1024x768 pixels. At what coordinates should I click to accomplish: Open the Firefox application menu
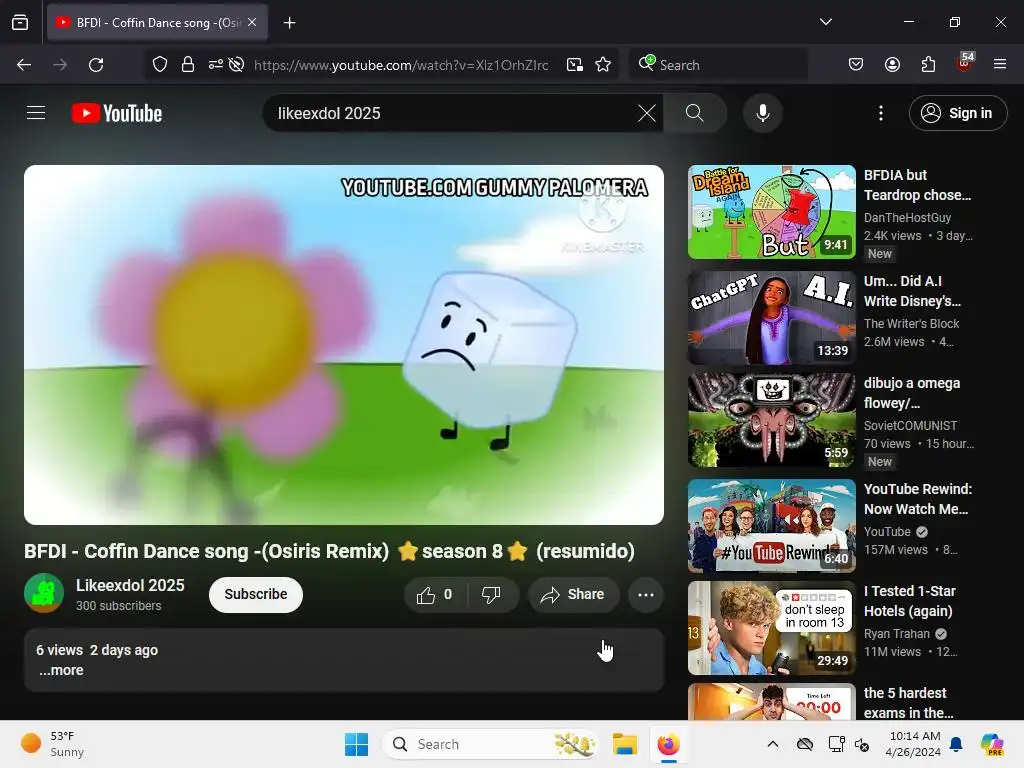point(1000,65)
